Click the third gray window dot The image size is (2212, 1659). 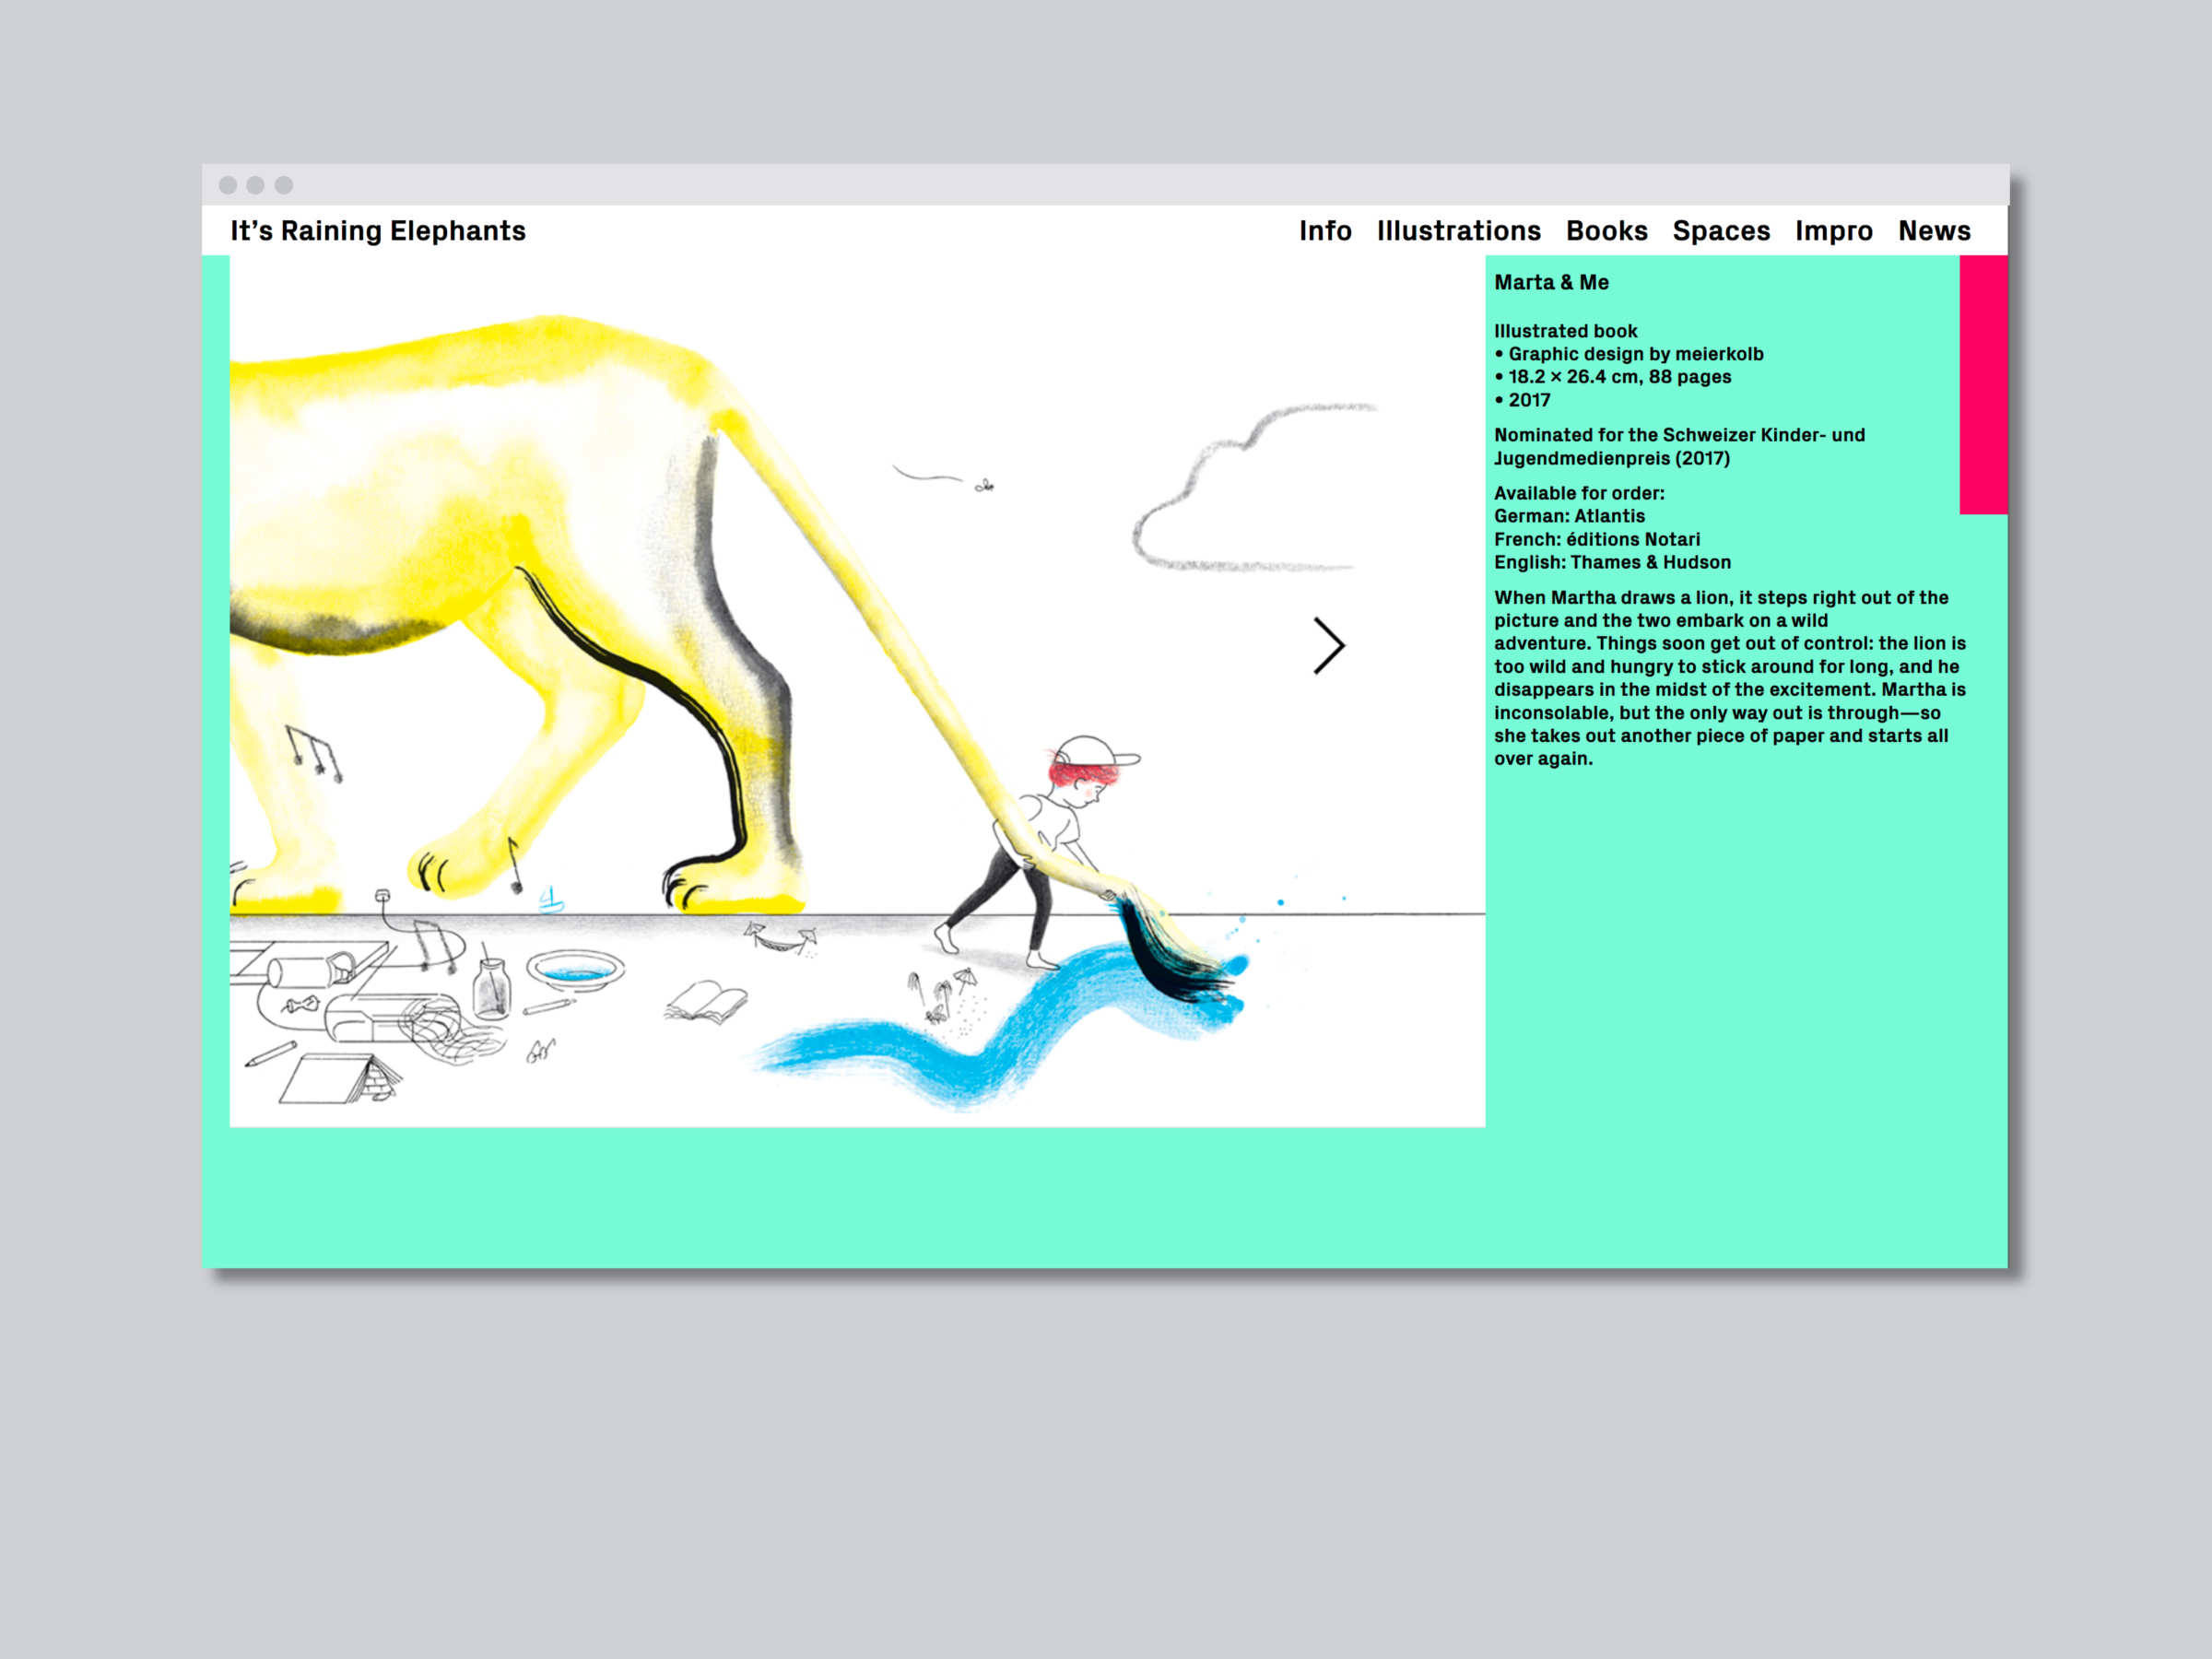click(x=284, y=185)
